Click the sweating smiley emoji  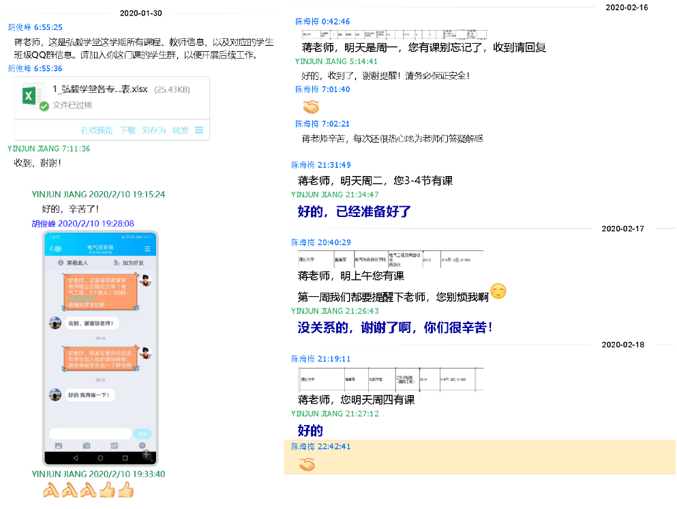click(498, 291)
